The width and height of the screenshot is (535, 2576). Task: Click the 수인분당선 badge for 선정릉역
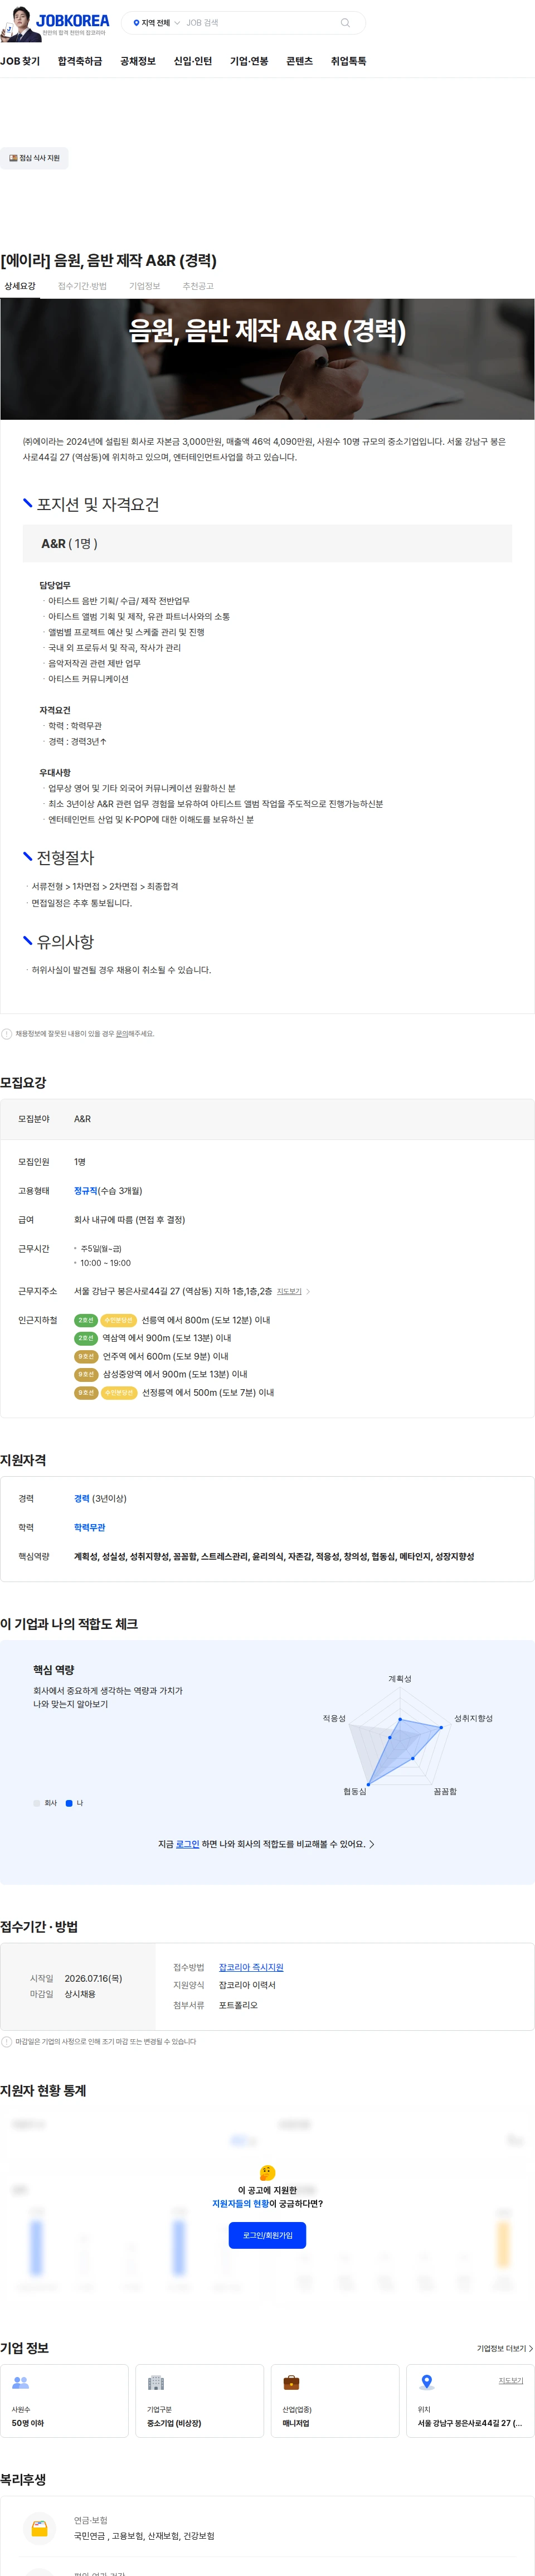click(118, 1392)
